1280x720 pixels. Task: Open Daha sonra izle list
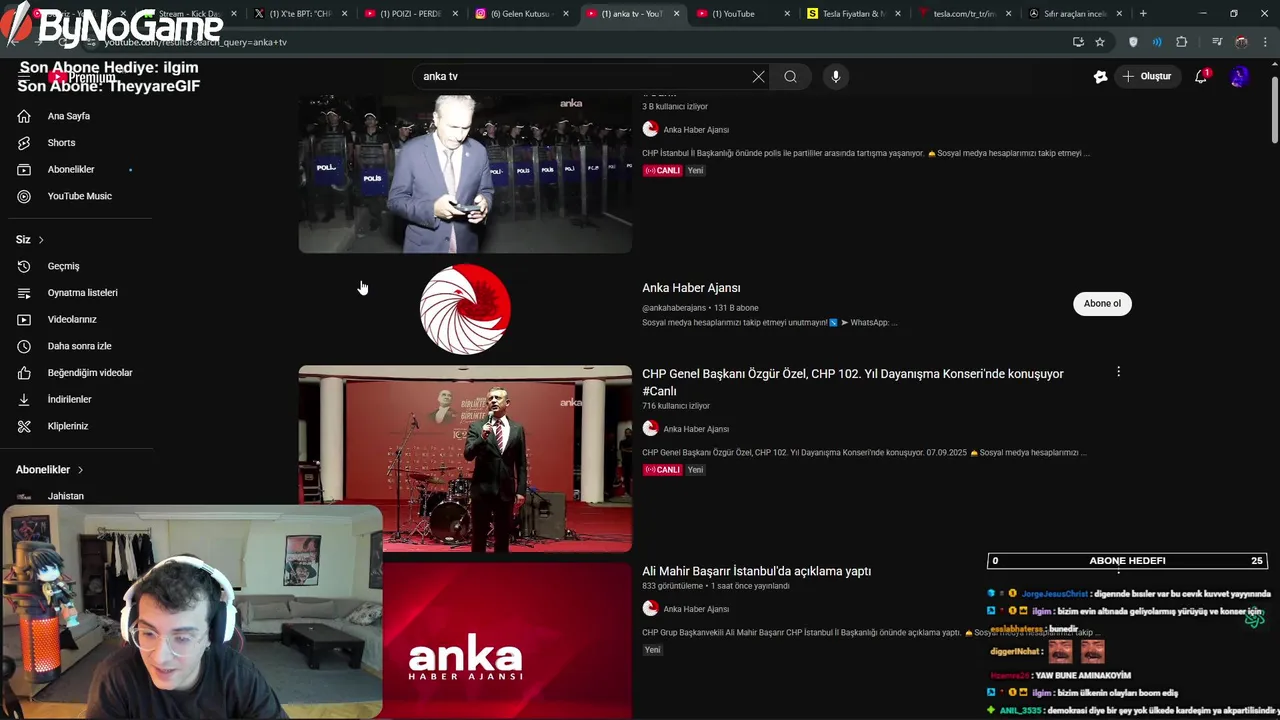pyautogui.click(x=79, y=346)
